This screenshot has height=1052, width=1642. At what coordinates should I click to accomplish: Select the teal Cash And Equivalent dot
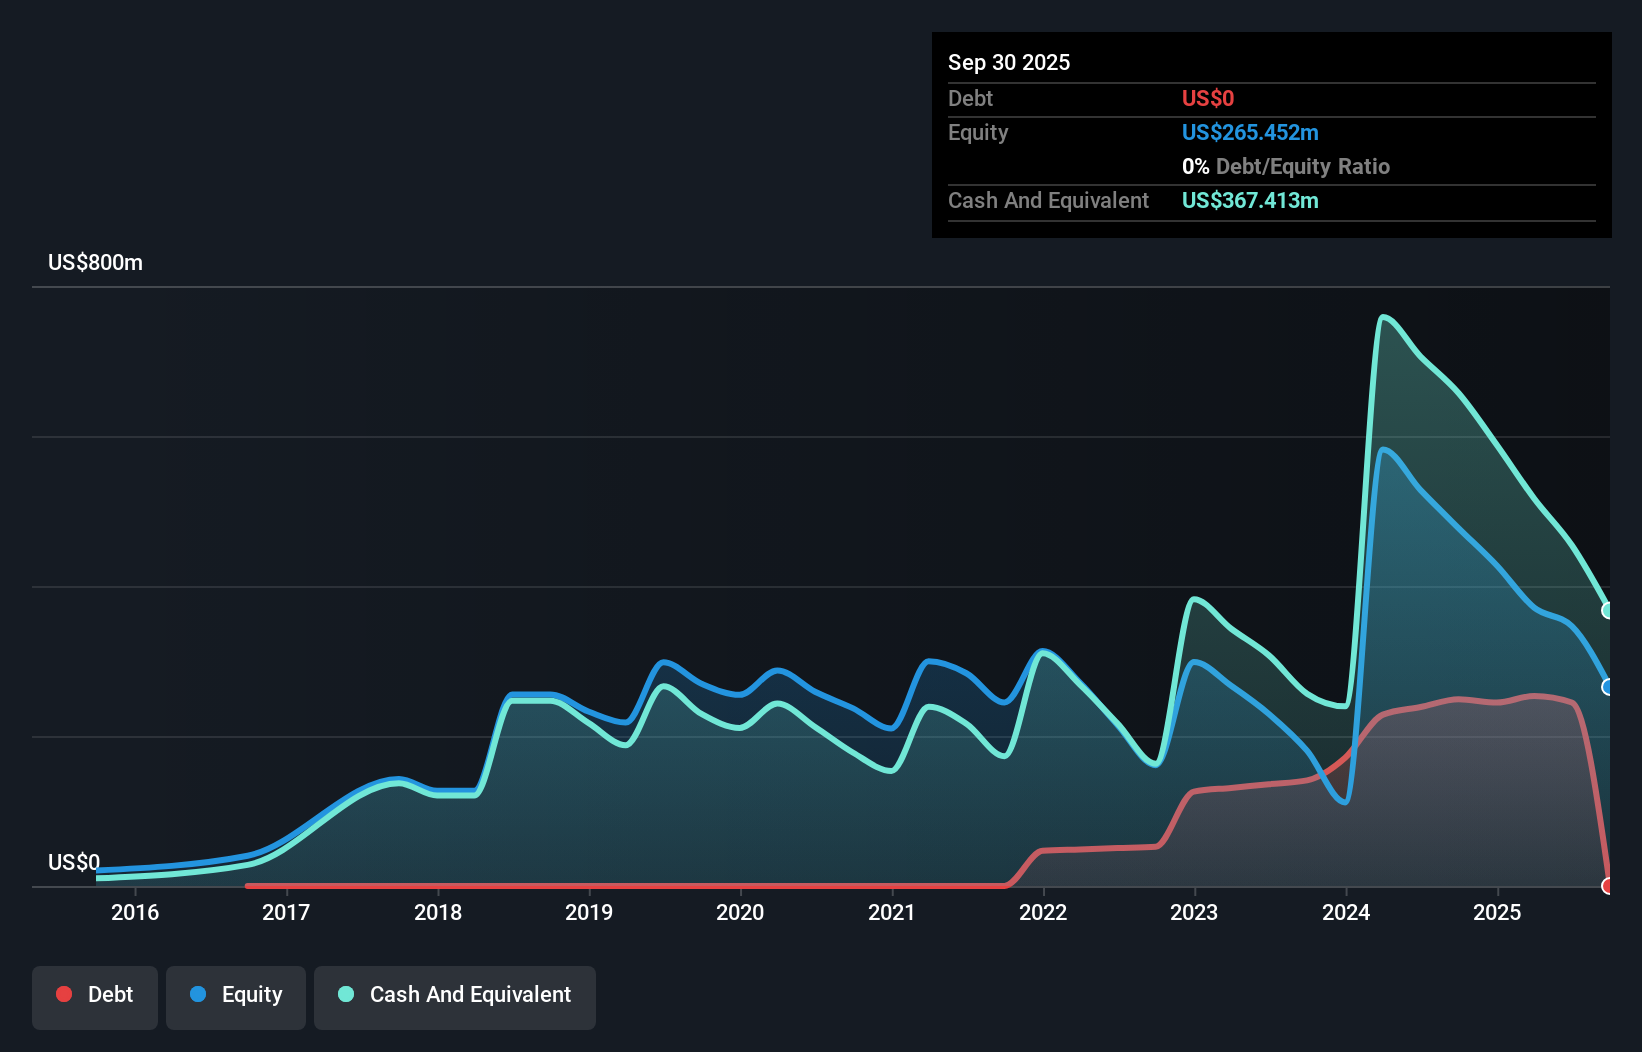pyautogui.click(x=345, y=994)
